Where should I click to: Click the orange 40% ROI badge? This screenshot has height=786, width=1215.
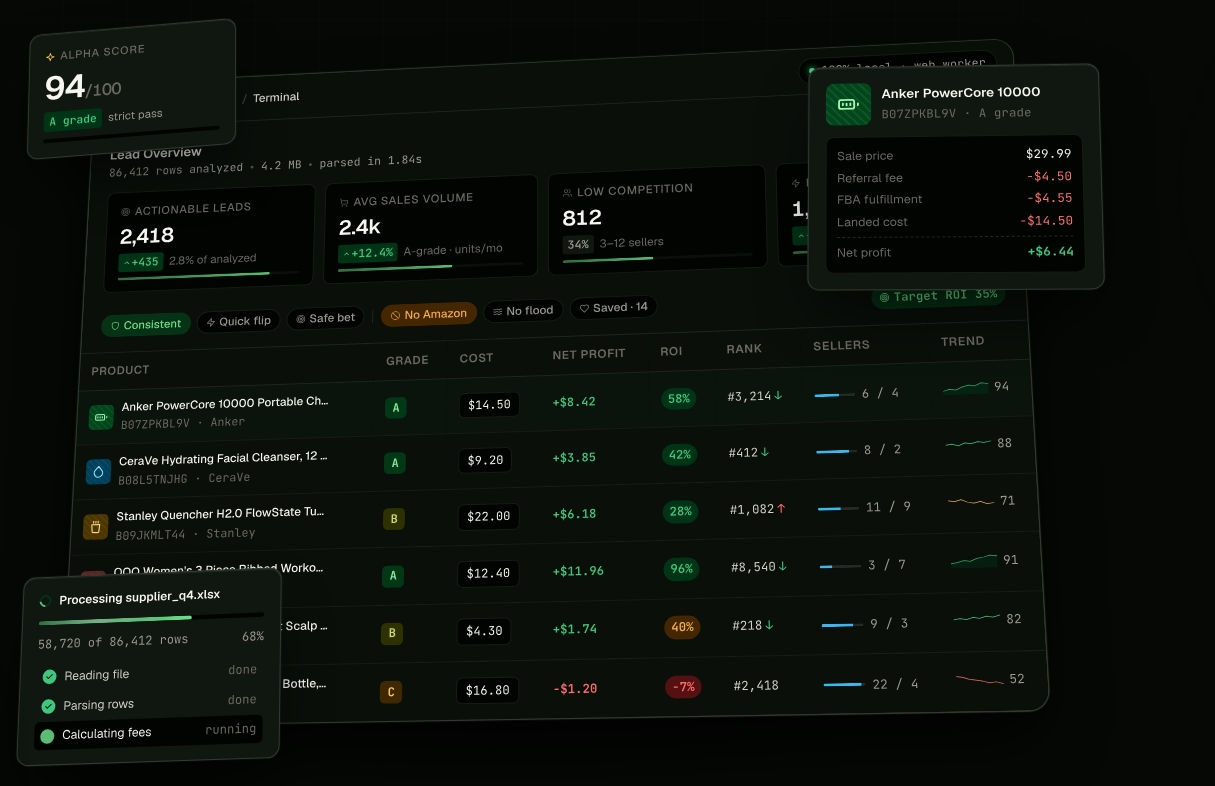click(682, 628)
